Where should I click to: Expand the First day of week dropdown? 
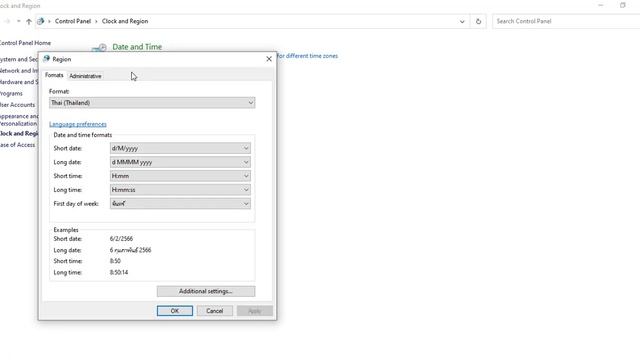point(180,204)
